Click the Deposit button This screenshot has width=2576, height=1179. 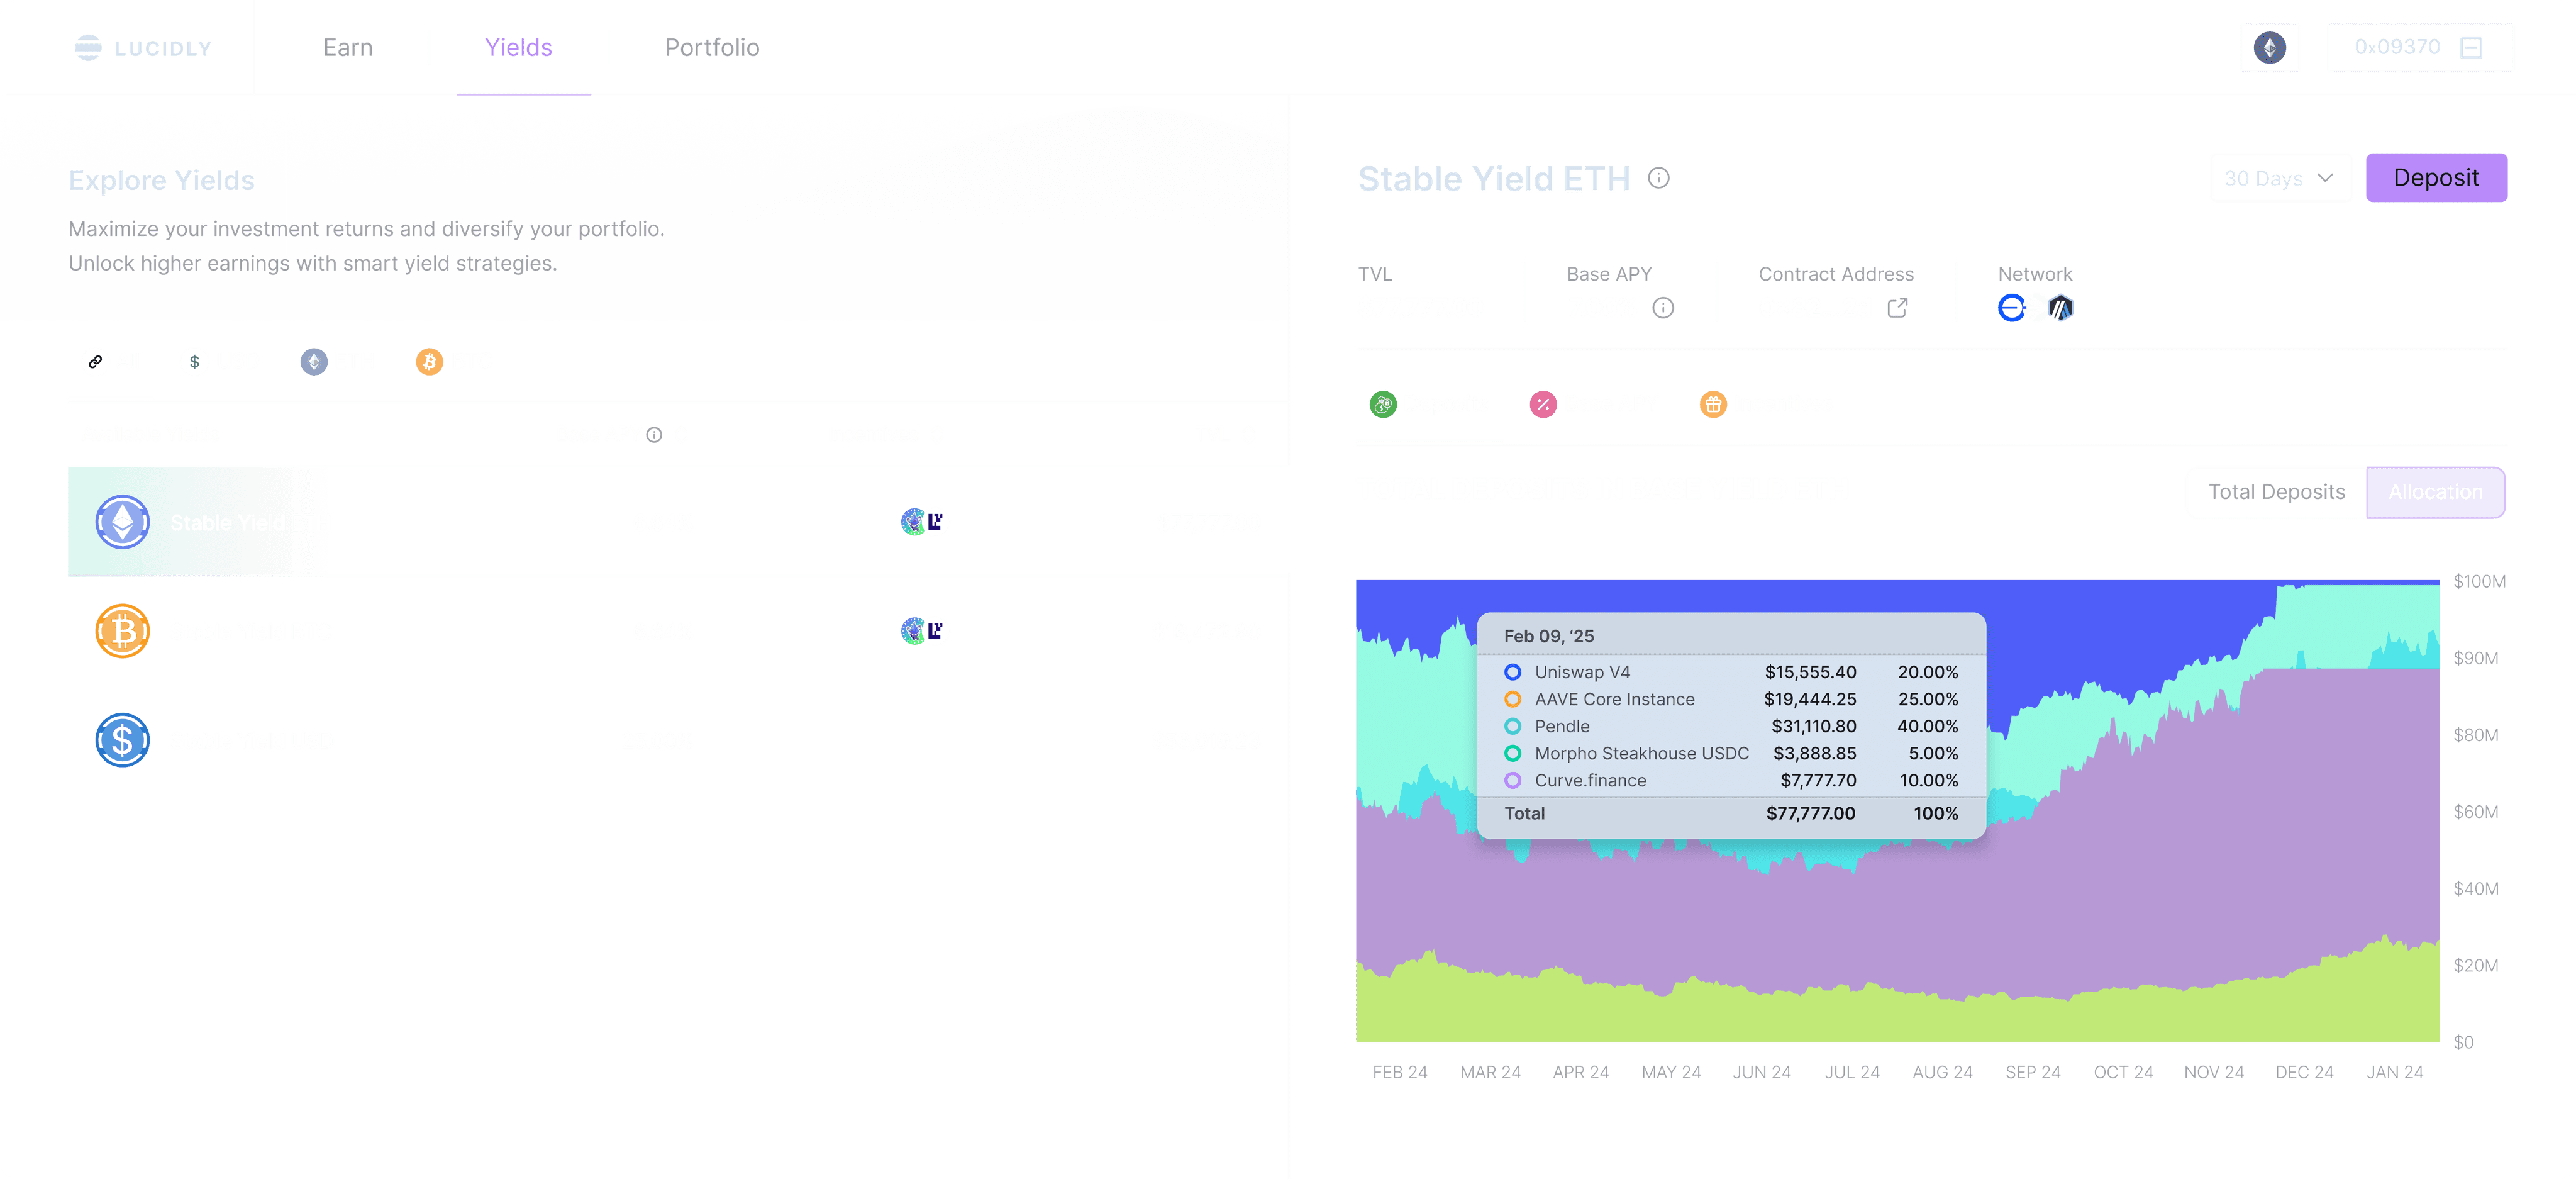(2436, 177)
